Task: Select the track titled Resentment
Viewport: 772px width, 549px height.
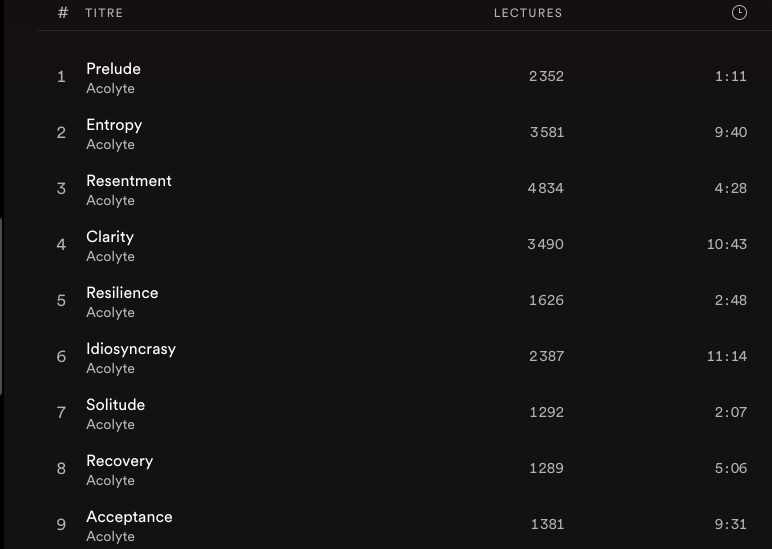Action: click(129, 181)
